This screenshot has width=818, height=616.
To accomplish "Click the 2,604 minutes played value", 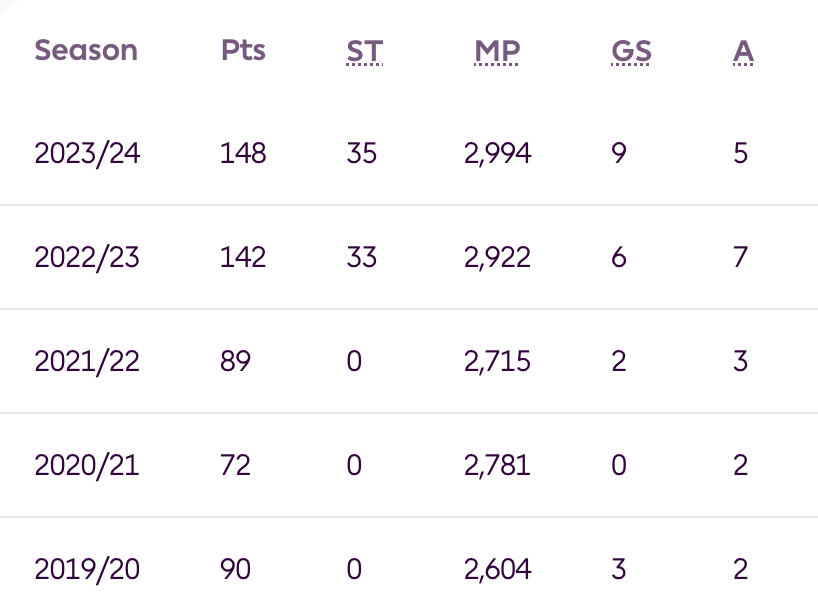I will point(498,569).
